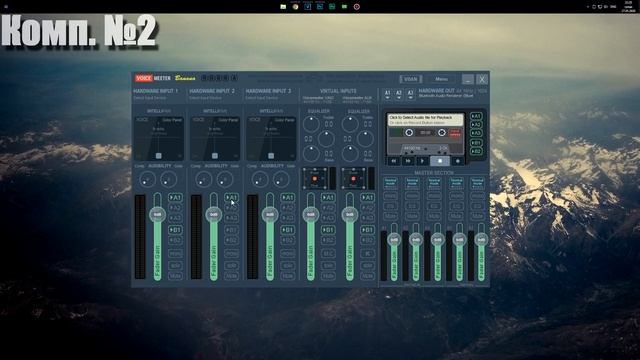This screenshot has height=360, width=640.
Task: Click the rewind button on cassette player
Action: tap(394, 161)
